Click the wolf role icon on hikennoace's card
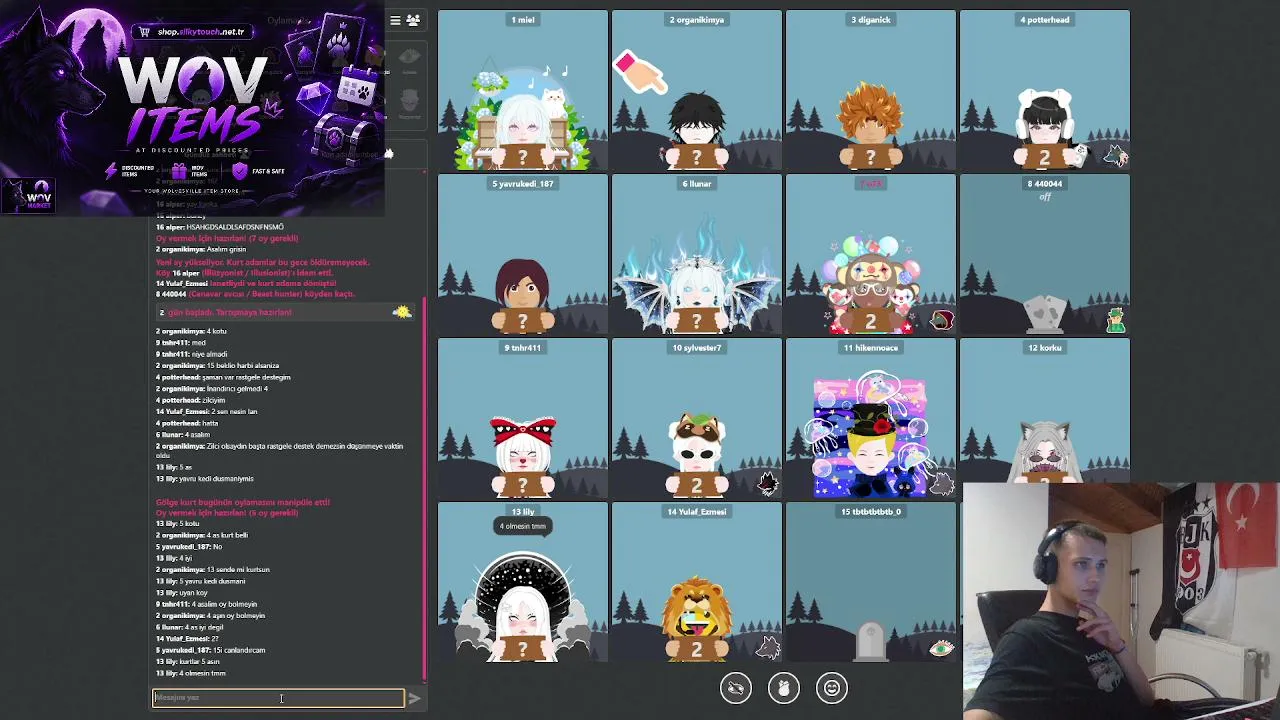This screenshot has height=720, width=1280. coord(941,484)
